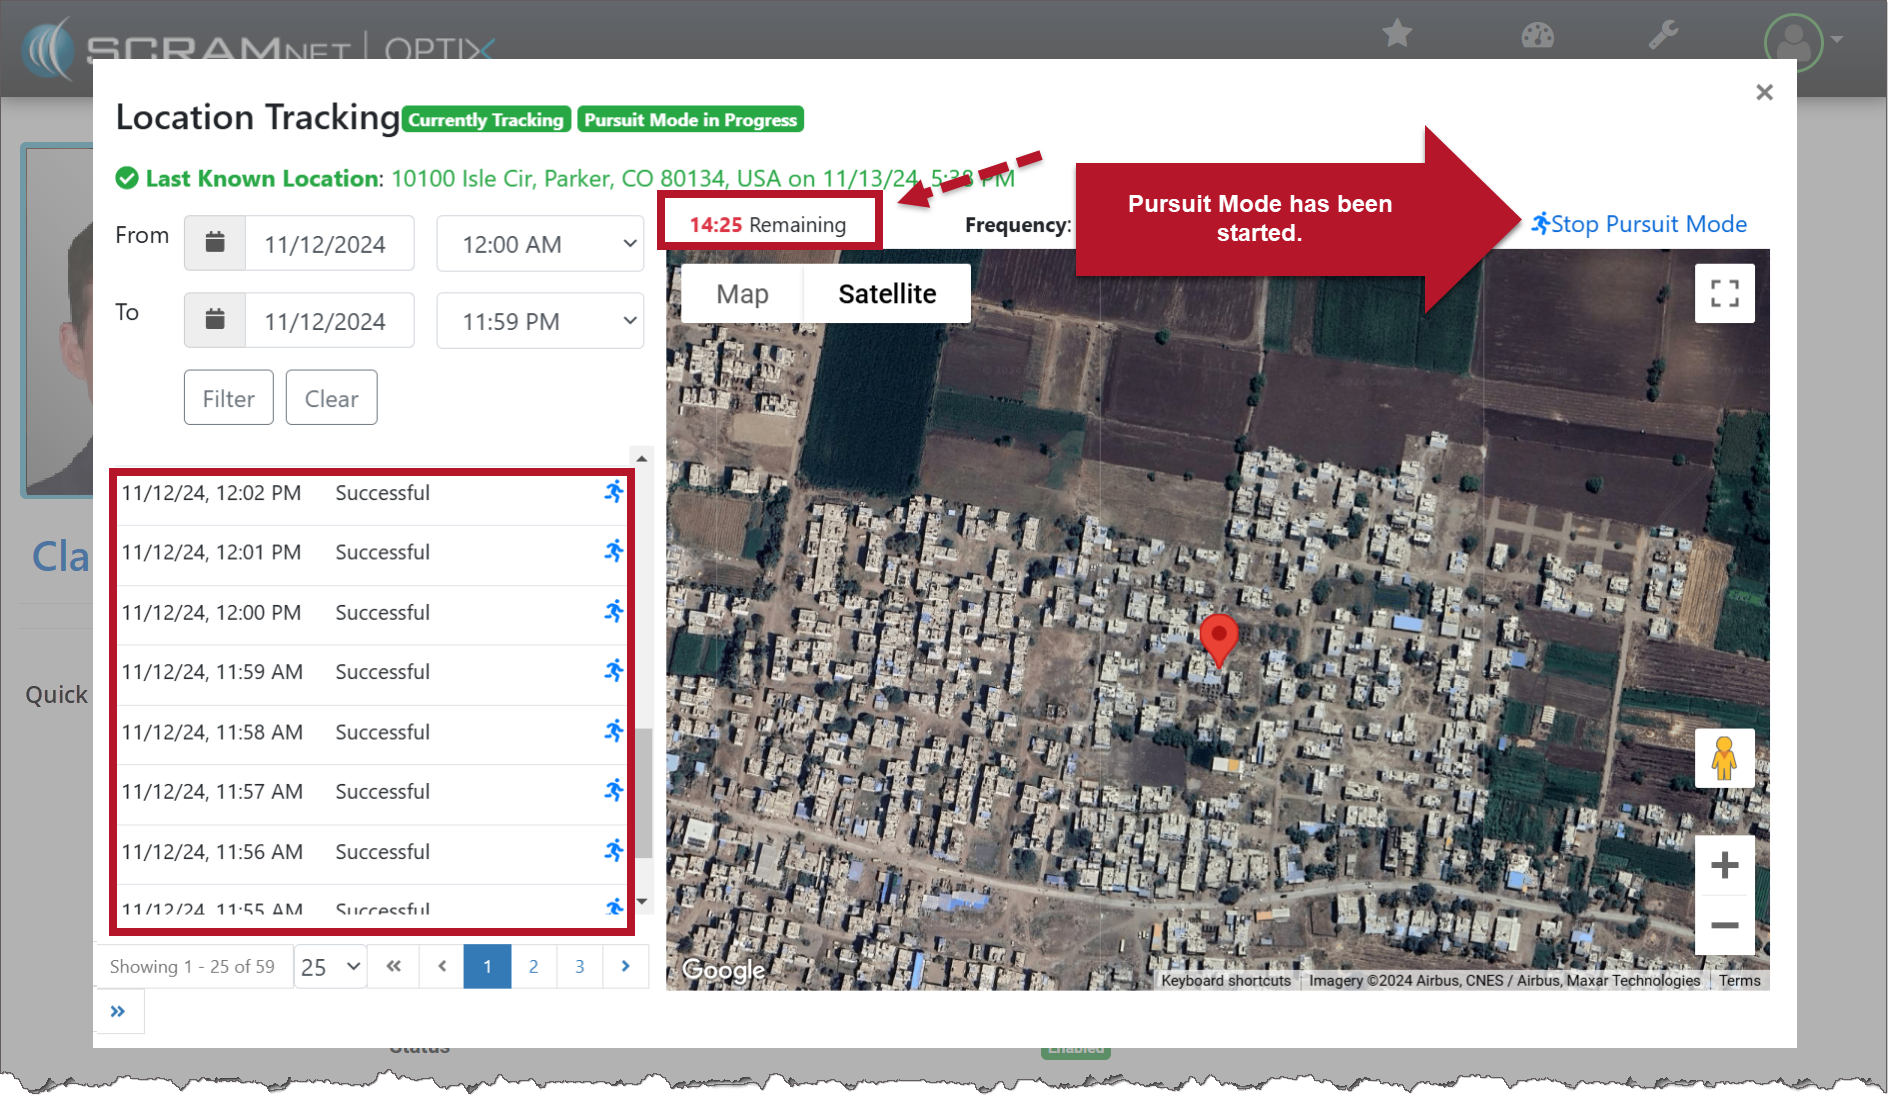Expand the panel with double chevron icon
This screenshot has width=1890, height=1106.
[118, 1011]
